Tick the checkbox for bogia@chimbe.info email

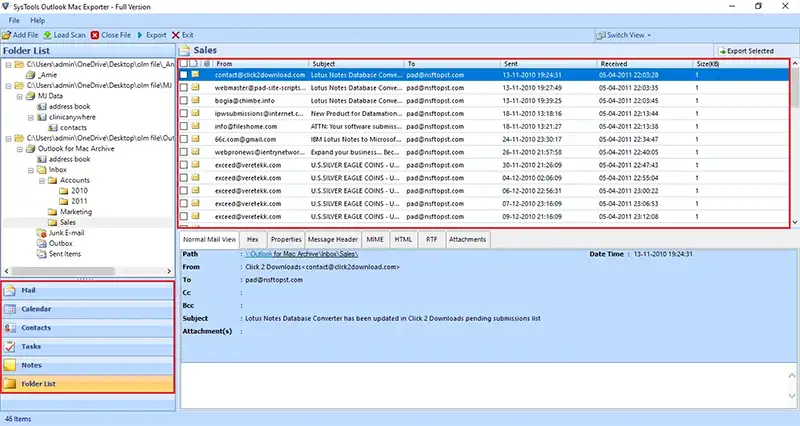pyautogui.click(x=184, y=101)
